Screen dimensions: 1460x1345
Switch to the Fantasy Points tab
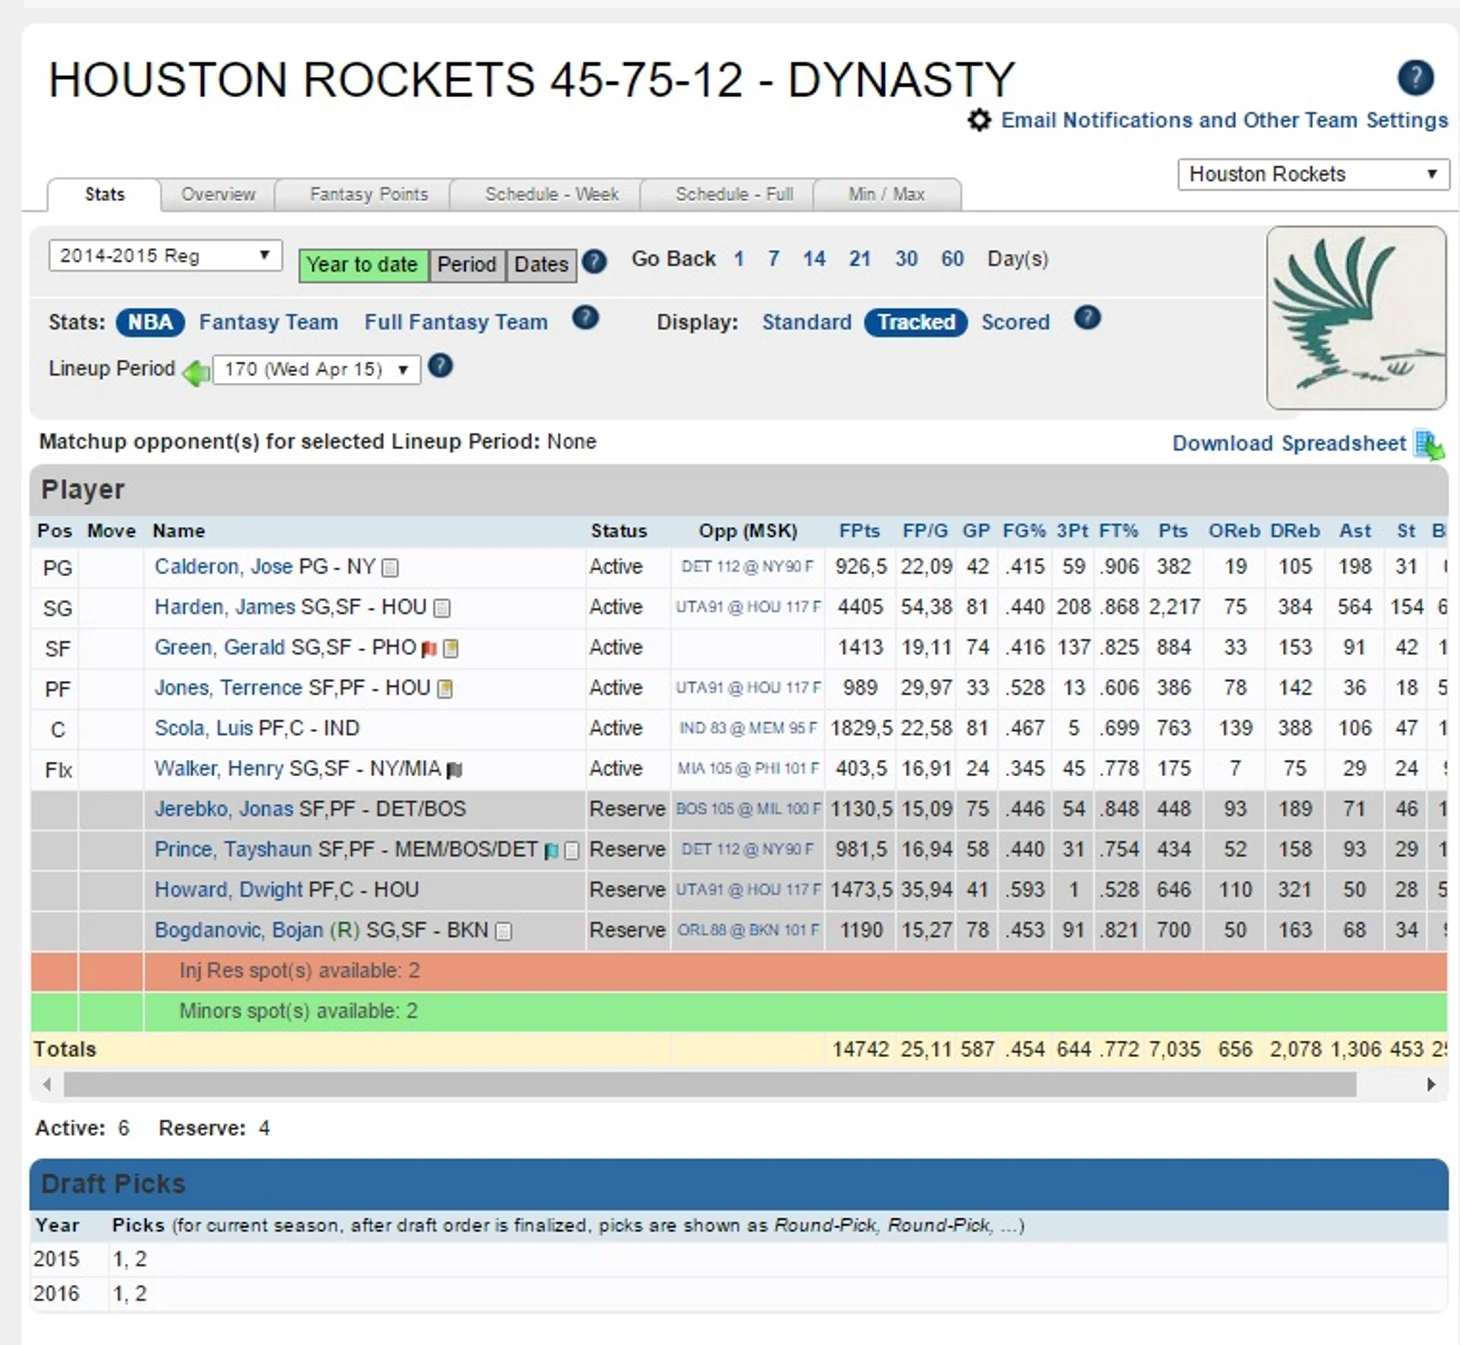click(x=368, y=194)
